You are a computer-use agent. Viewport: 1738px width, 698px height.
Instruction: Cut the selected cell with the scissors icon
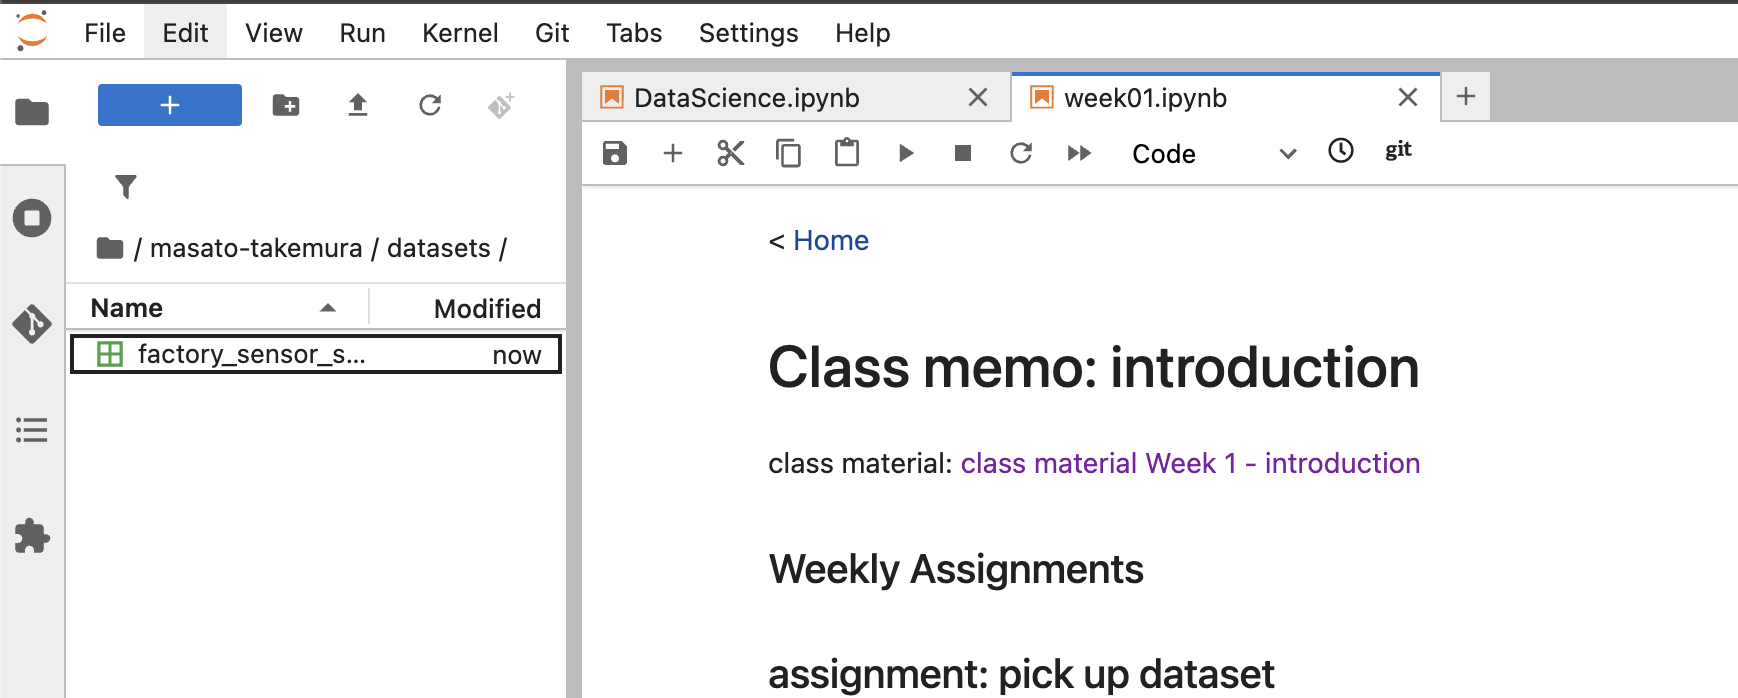(731, 153)
